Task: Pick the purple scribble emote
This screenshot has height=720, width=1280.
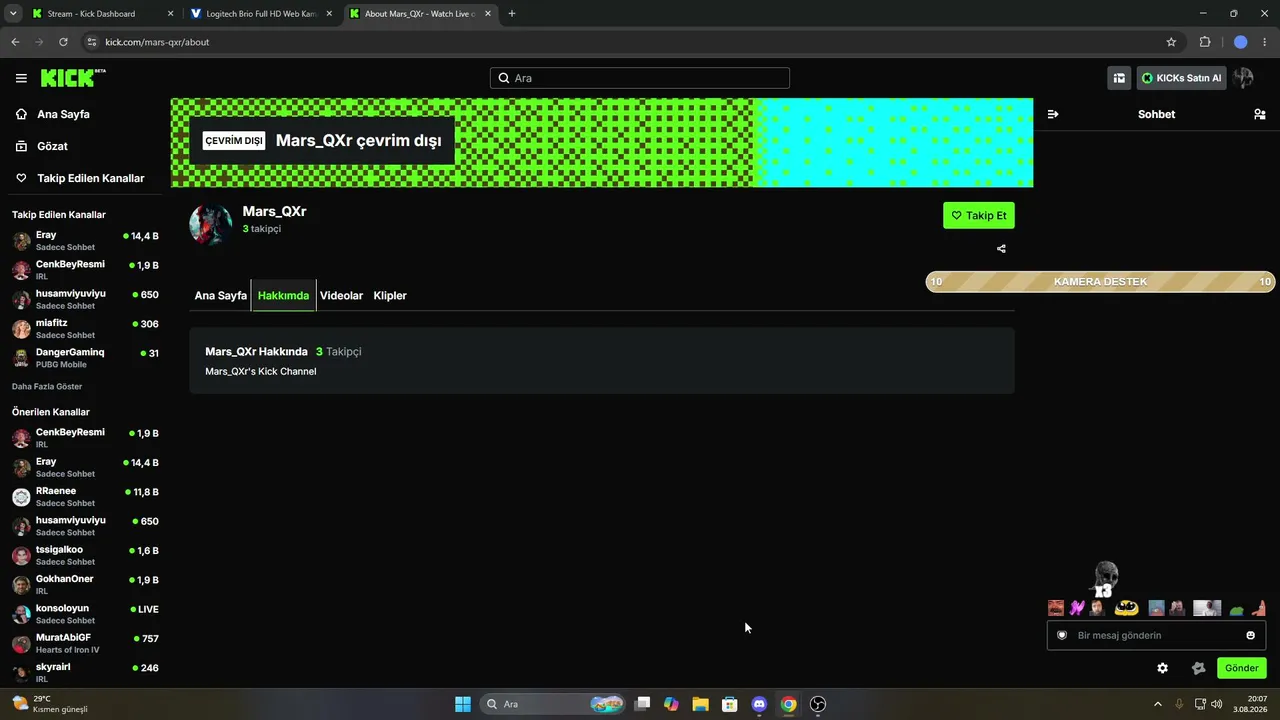Action: [1077, 608]
